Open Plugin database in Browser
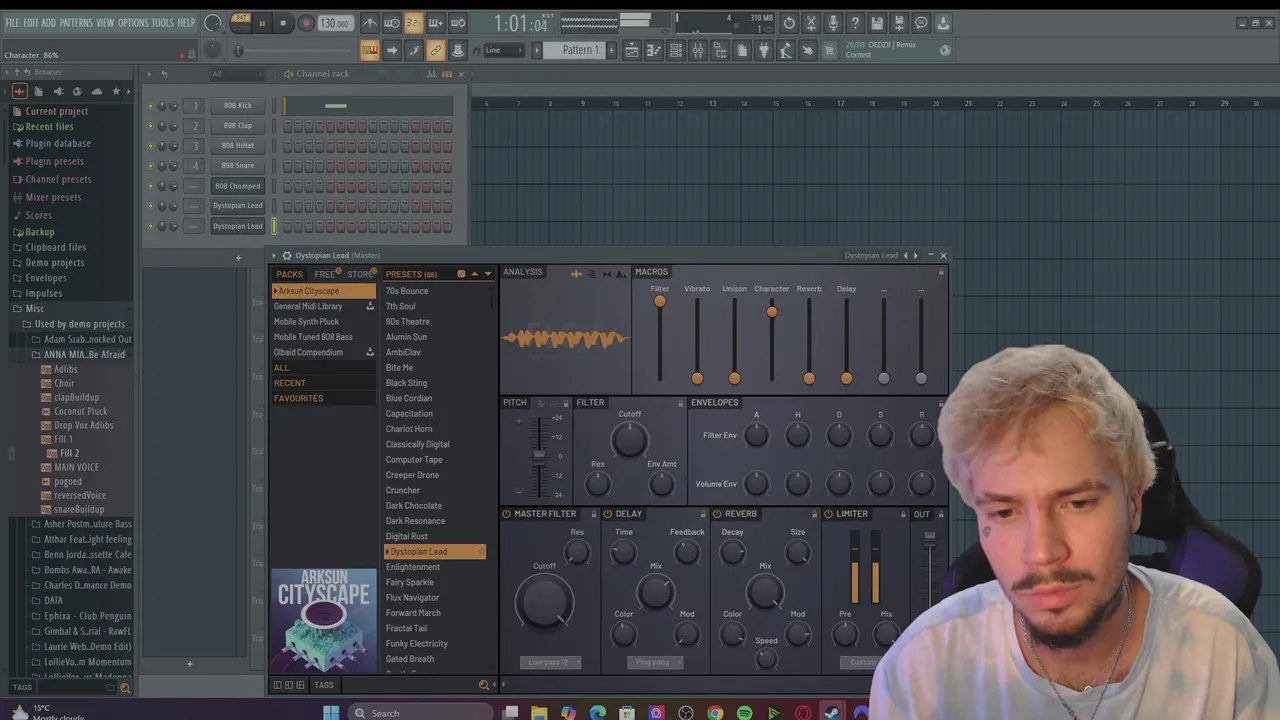The image size is (1280, 720). tap(58, 143)
